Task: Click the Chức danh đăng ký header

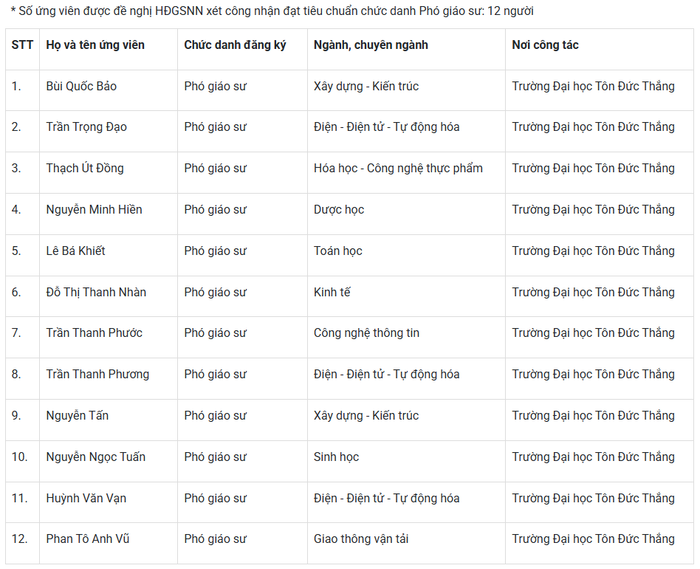Action: (235, 45)
